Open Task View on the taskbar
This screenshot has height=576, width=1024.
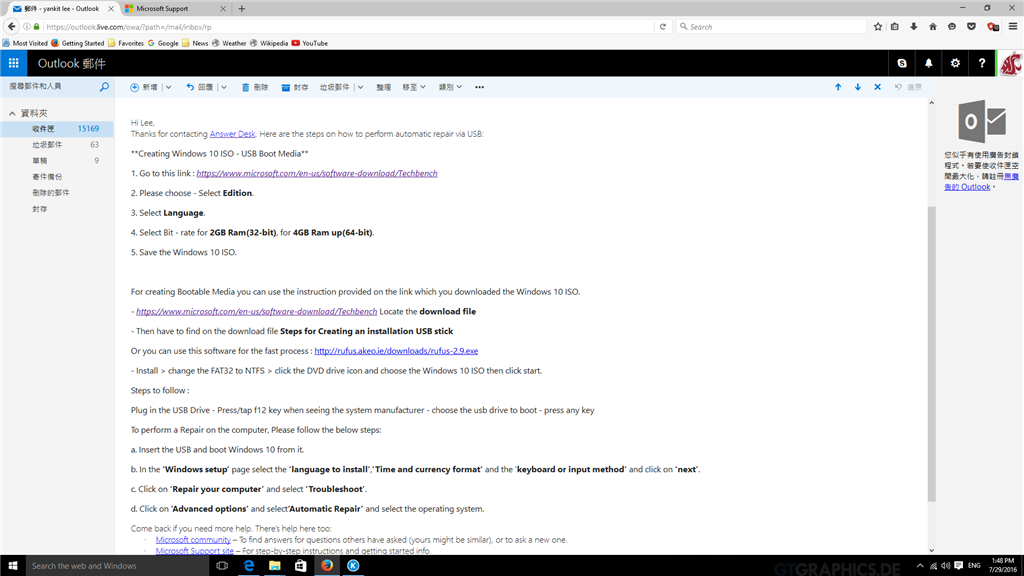tap(222, 566)
